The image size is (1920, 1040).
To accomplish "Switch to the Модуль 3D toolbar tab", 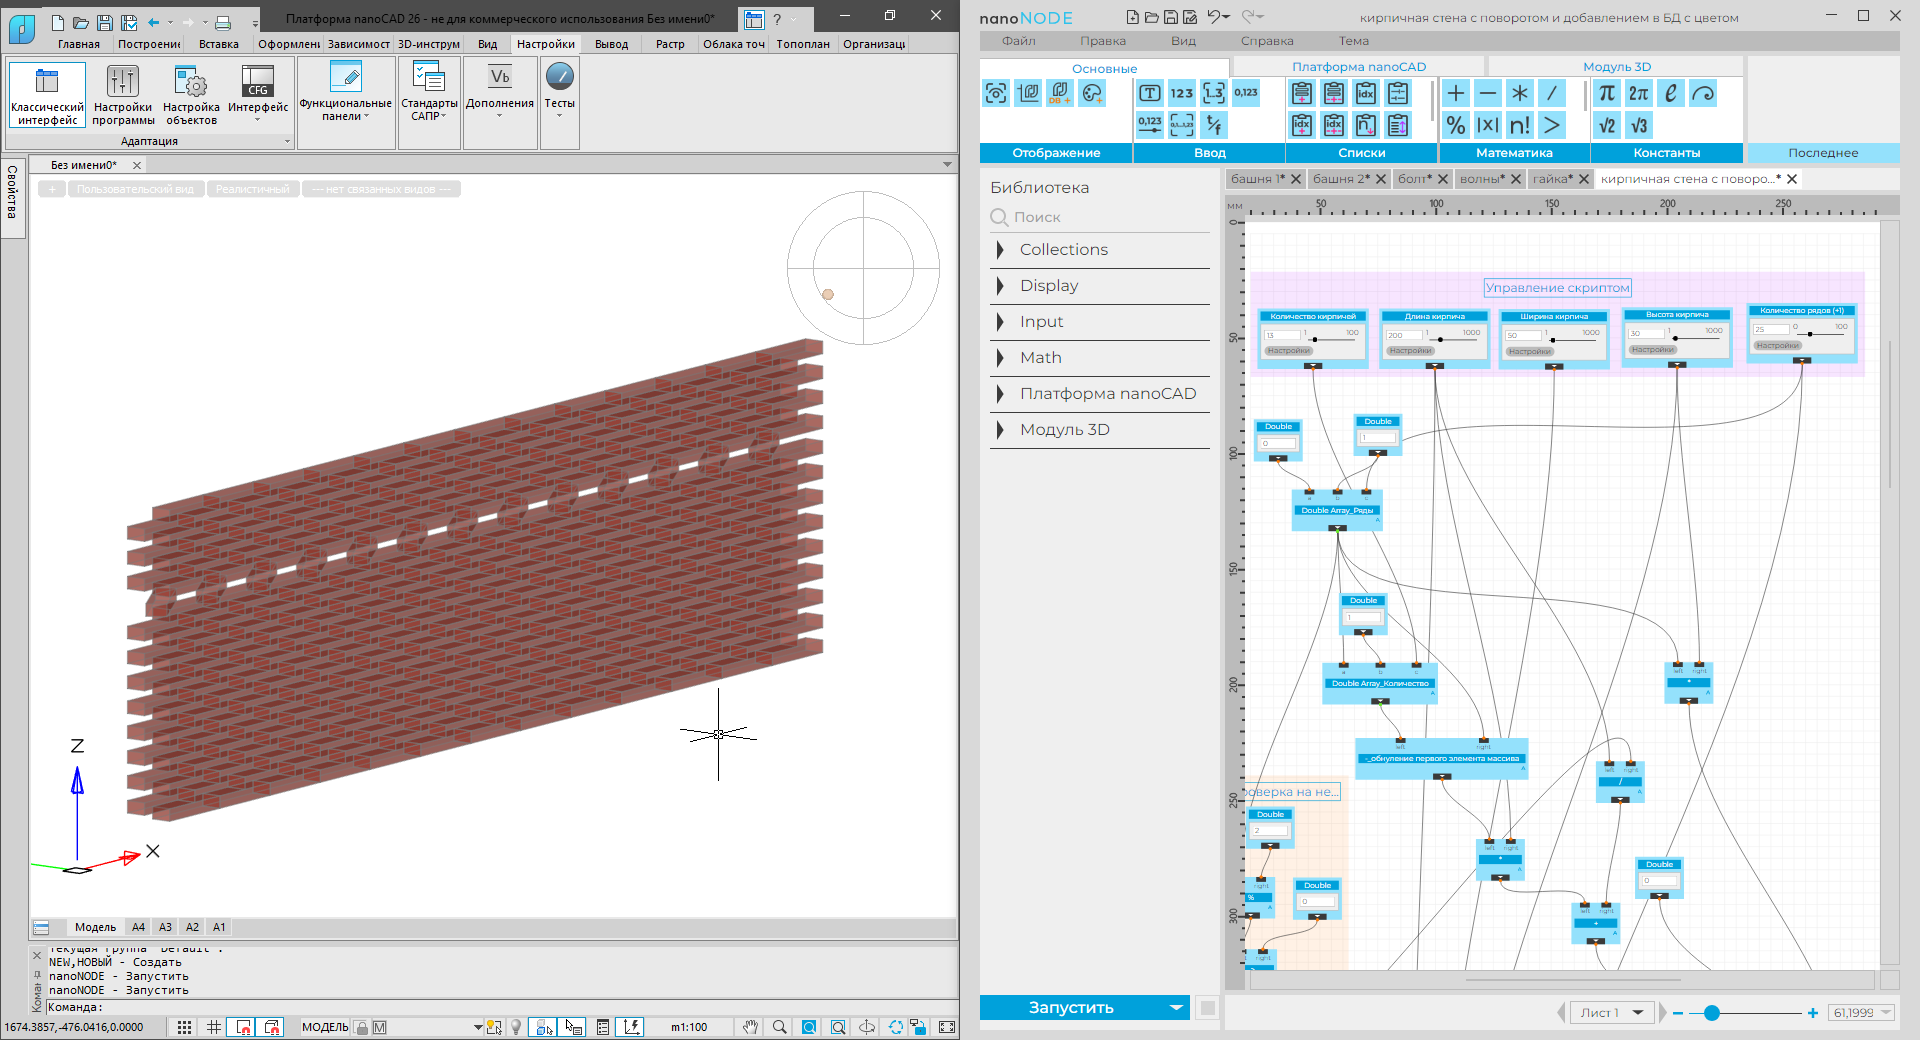I will point(1616,67).
